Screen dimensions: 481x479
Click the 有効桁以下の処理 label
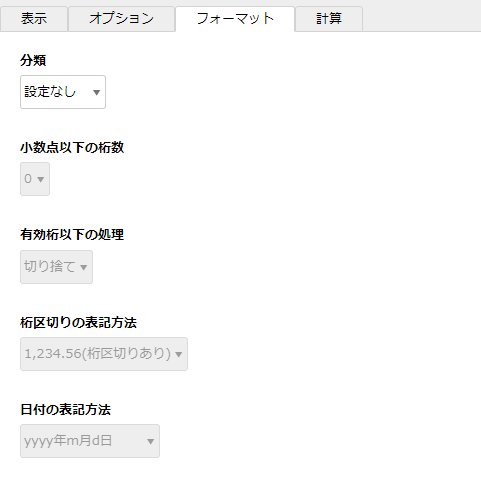72,235
